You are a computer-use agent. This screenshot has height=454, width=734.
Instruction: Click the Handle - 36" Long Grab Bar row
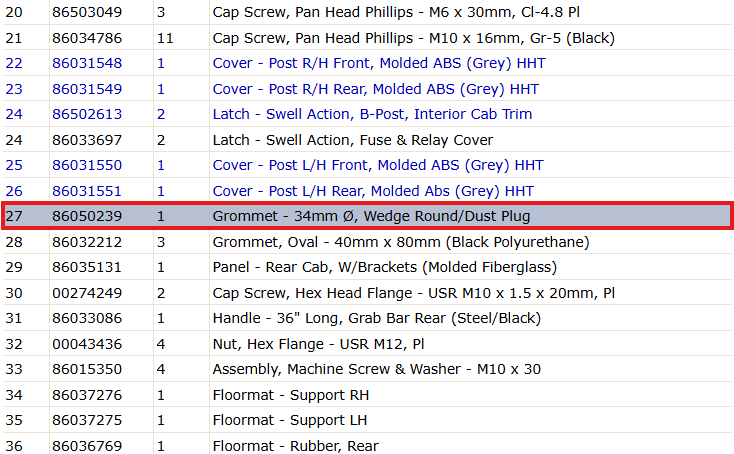pyautogui.click(x=367, y=318)
